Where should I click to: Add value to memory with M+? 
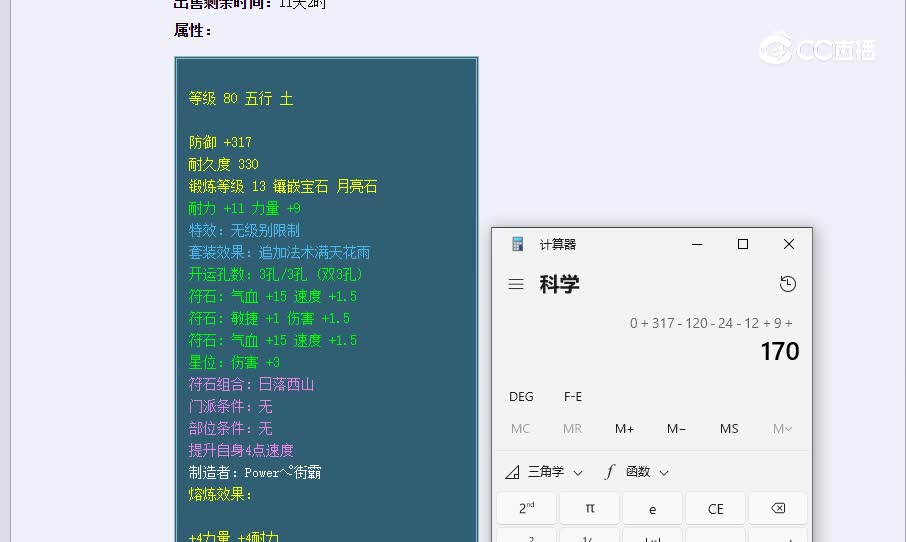click(x=624, y=429)
